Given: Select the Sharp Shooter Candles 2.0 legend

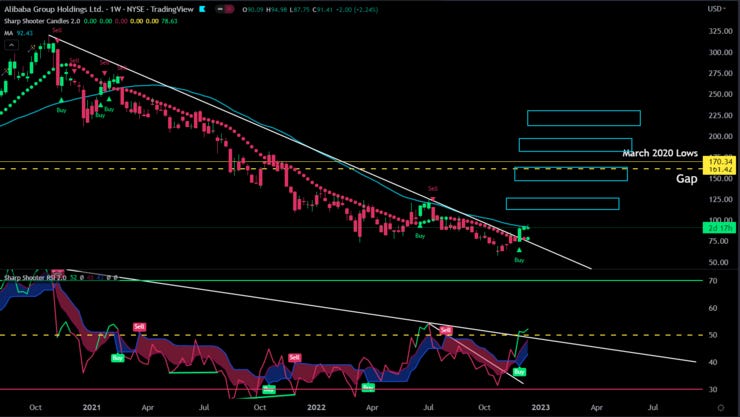Looking at the screenshot, I should (x=42, y=21).
